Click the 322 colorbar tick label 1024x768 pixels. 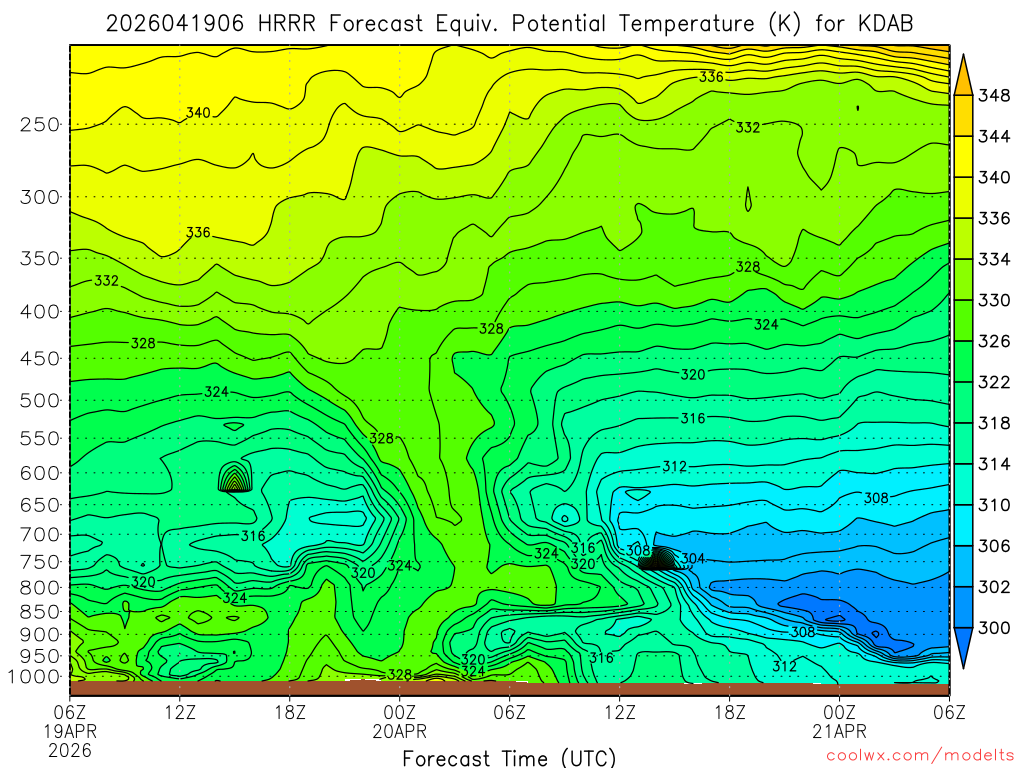click(x=993, y=382)
